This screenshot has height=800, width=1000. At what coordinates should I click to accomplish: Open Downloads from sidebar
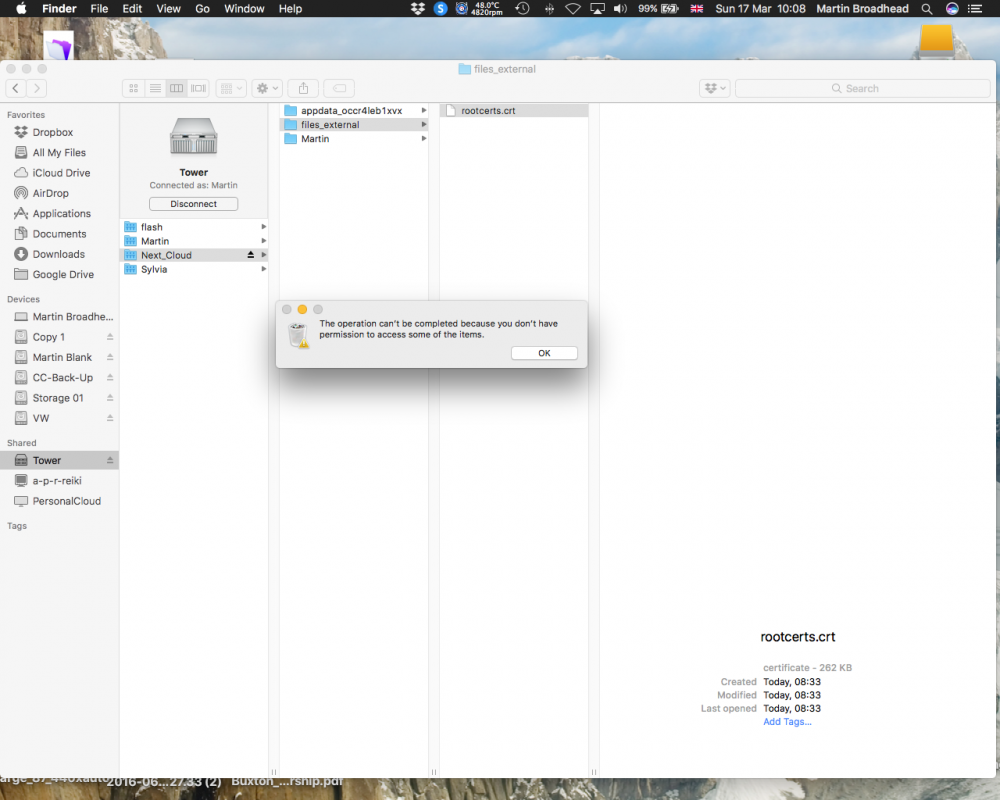59,254
